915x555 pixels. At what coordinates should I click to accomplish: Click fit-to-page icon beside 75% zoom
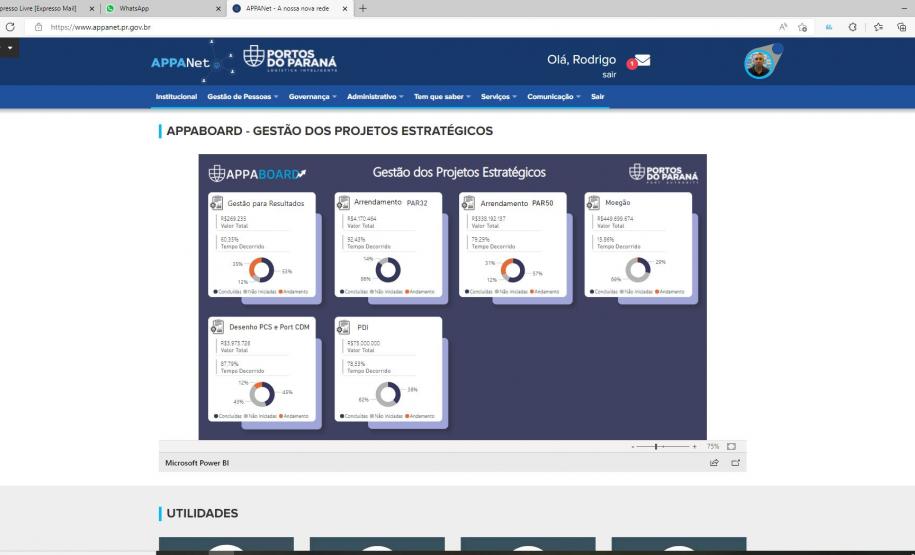[731, 446]
